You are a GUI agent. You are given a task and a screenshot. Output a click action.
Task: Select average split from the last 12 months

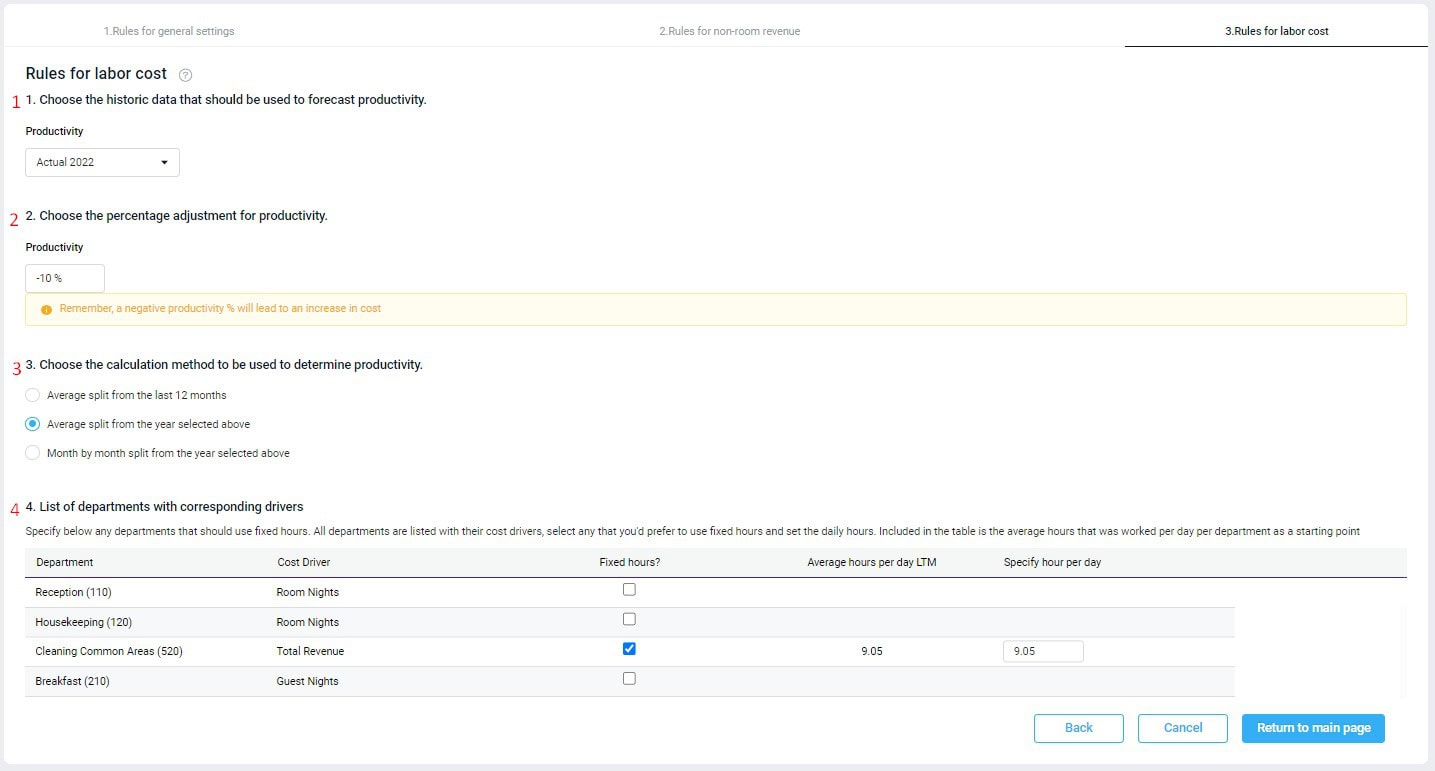32,395
